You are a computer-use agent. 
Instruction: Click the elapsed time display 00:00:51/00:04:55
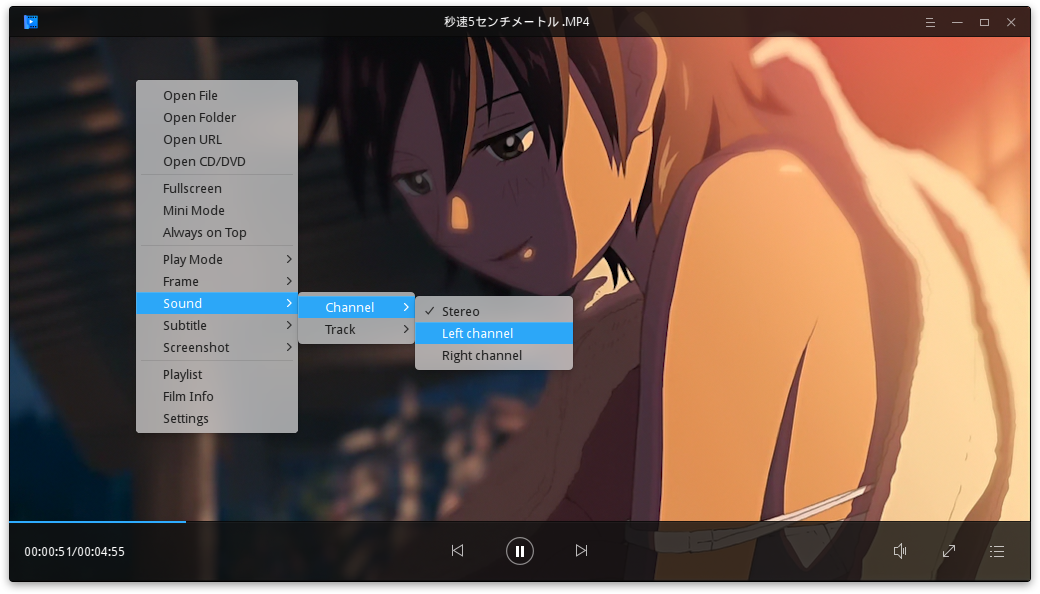click(x=74, y=552)
